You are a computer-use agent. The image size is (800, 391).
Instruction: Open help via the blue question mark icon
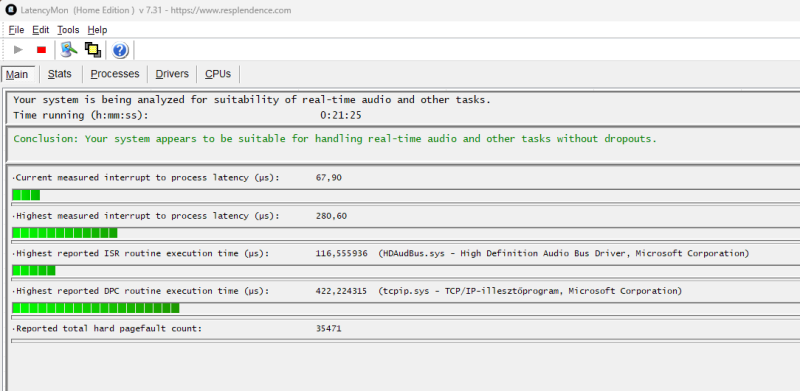(x=120, y=50)
